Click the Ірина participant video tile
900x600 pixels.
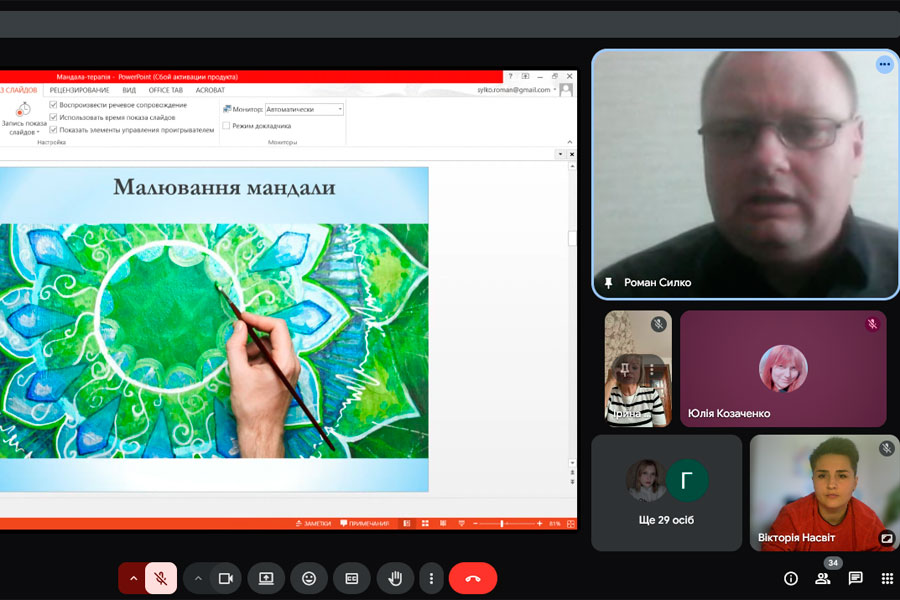tap(638, 369)
